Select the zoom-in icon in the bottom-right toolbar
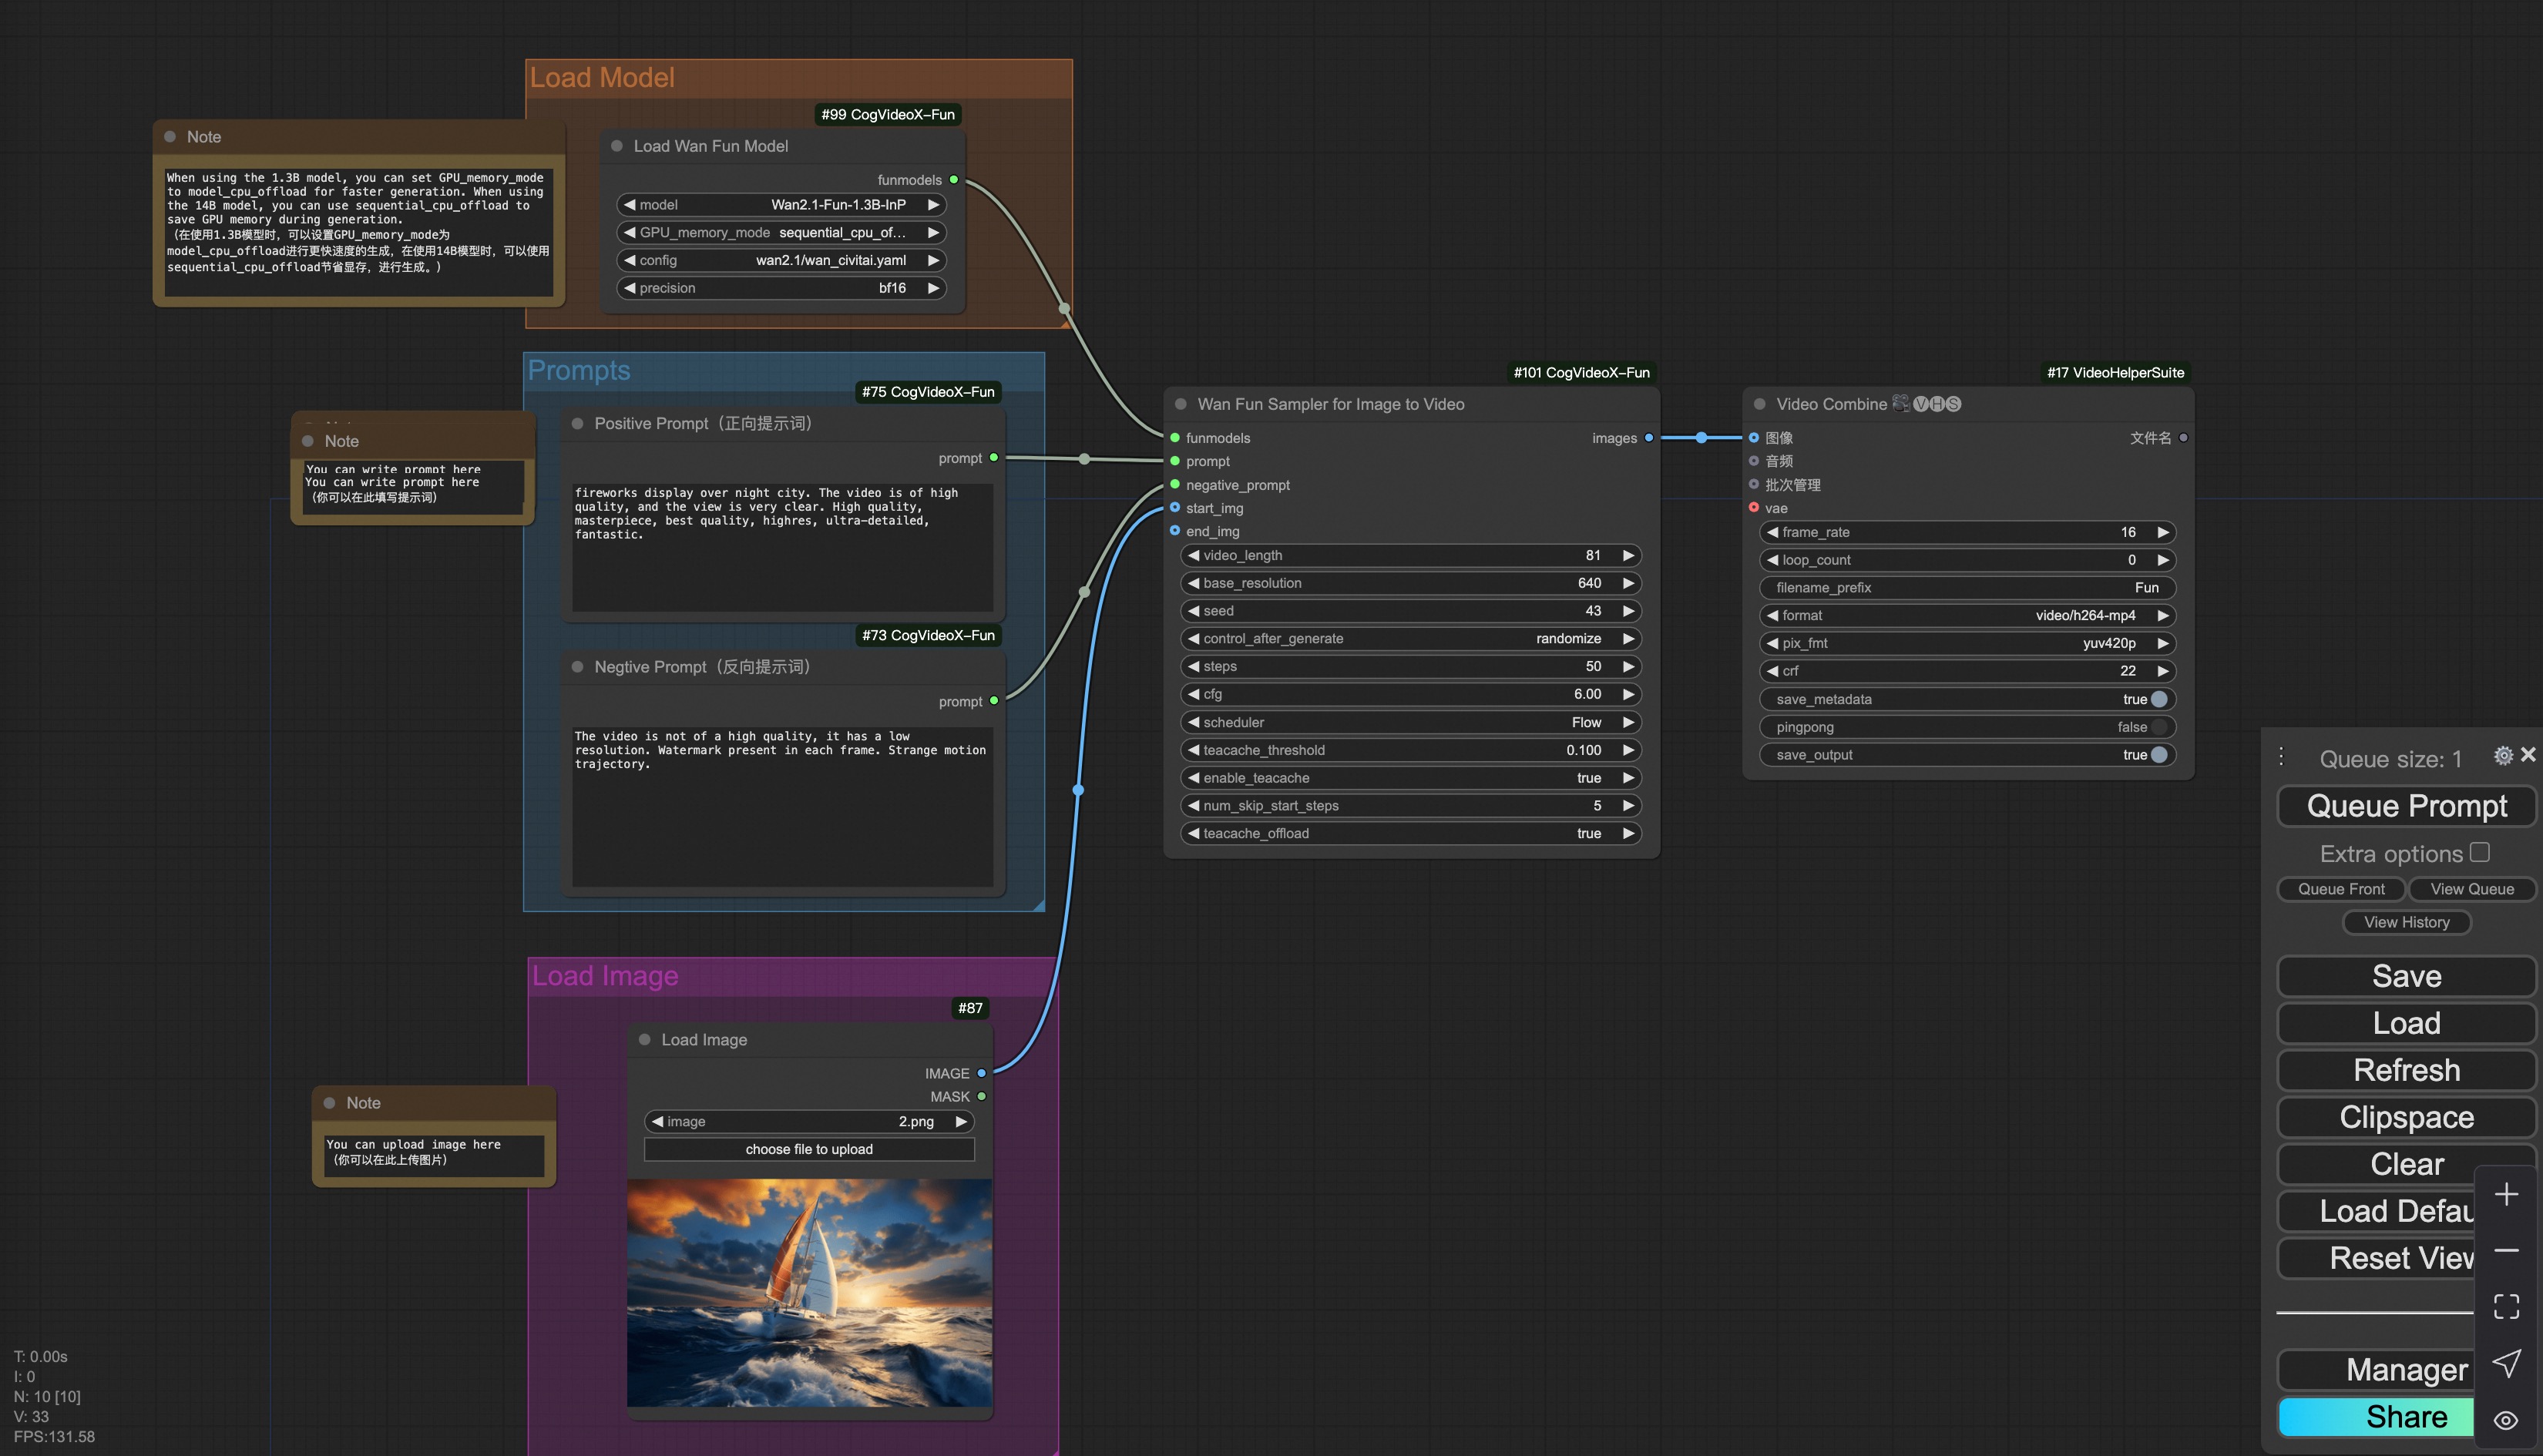Image resolution: width=2543 pixels, height=1456 pixels. [2506, 1194]
